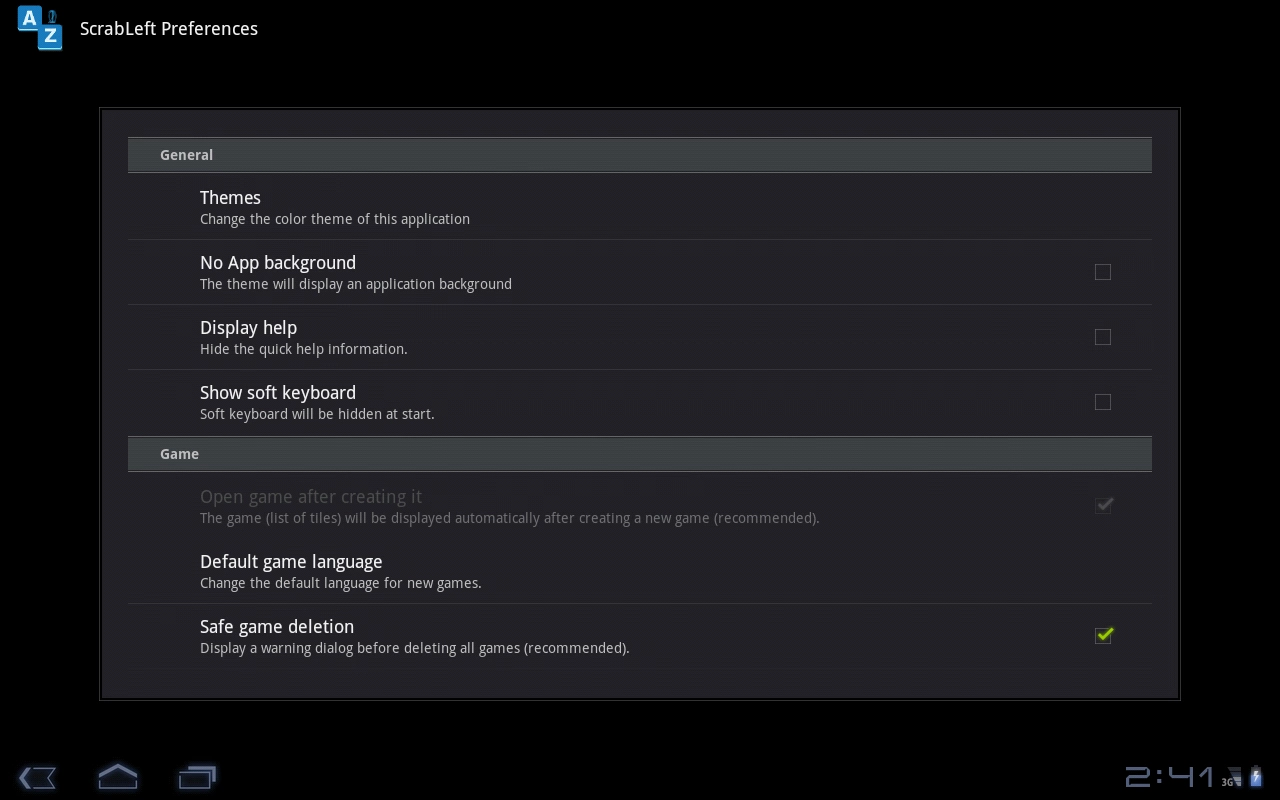Viewport: 1280px width, 800px height.
Task: Open the recent apps icon
Action: point(197,777)
